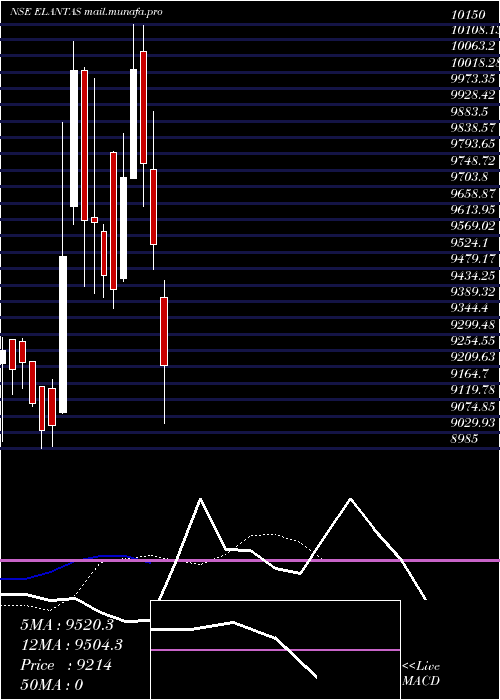Select the 9883.5 price level label

pyautogui.click(x=469, y=111)
